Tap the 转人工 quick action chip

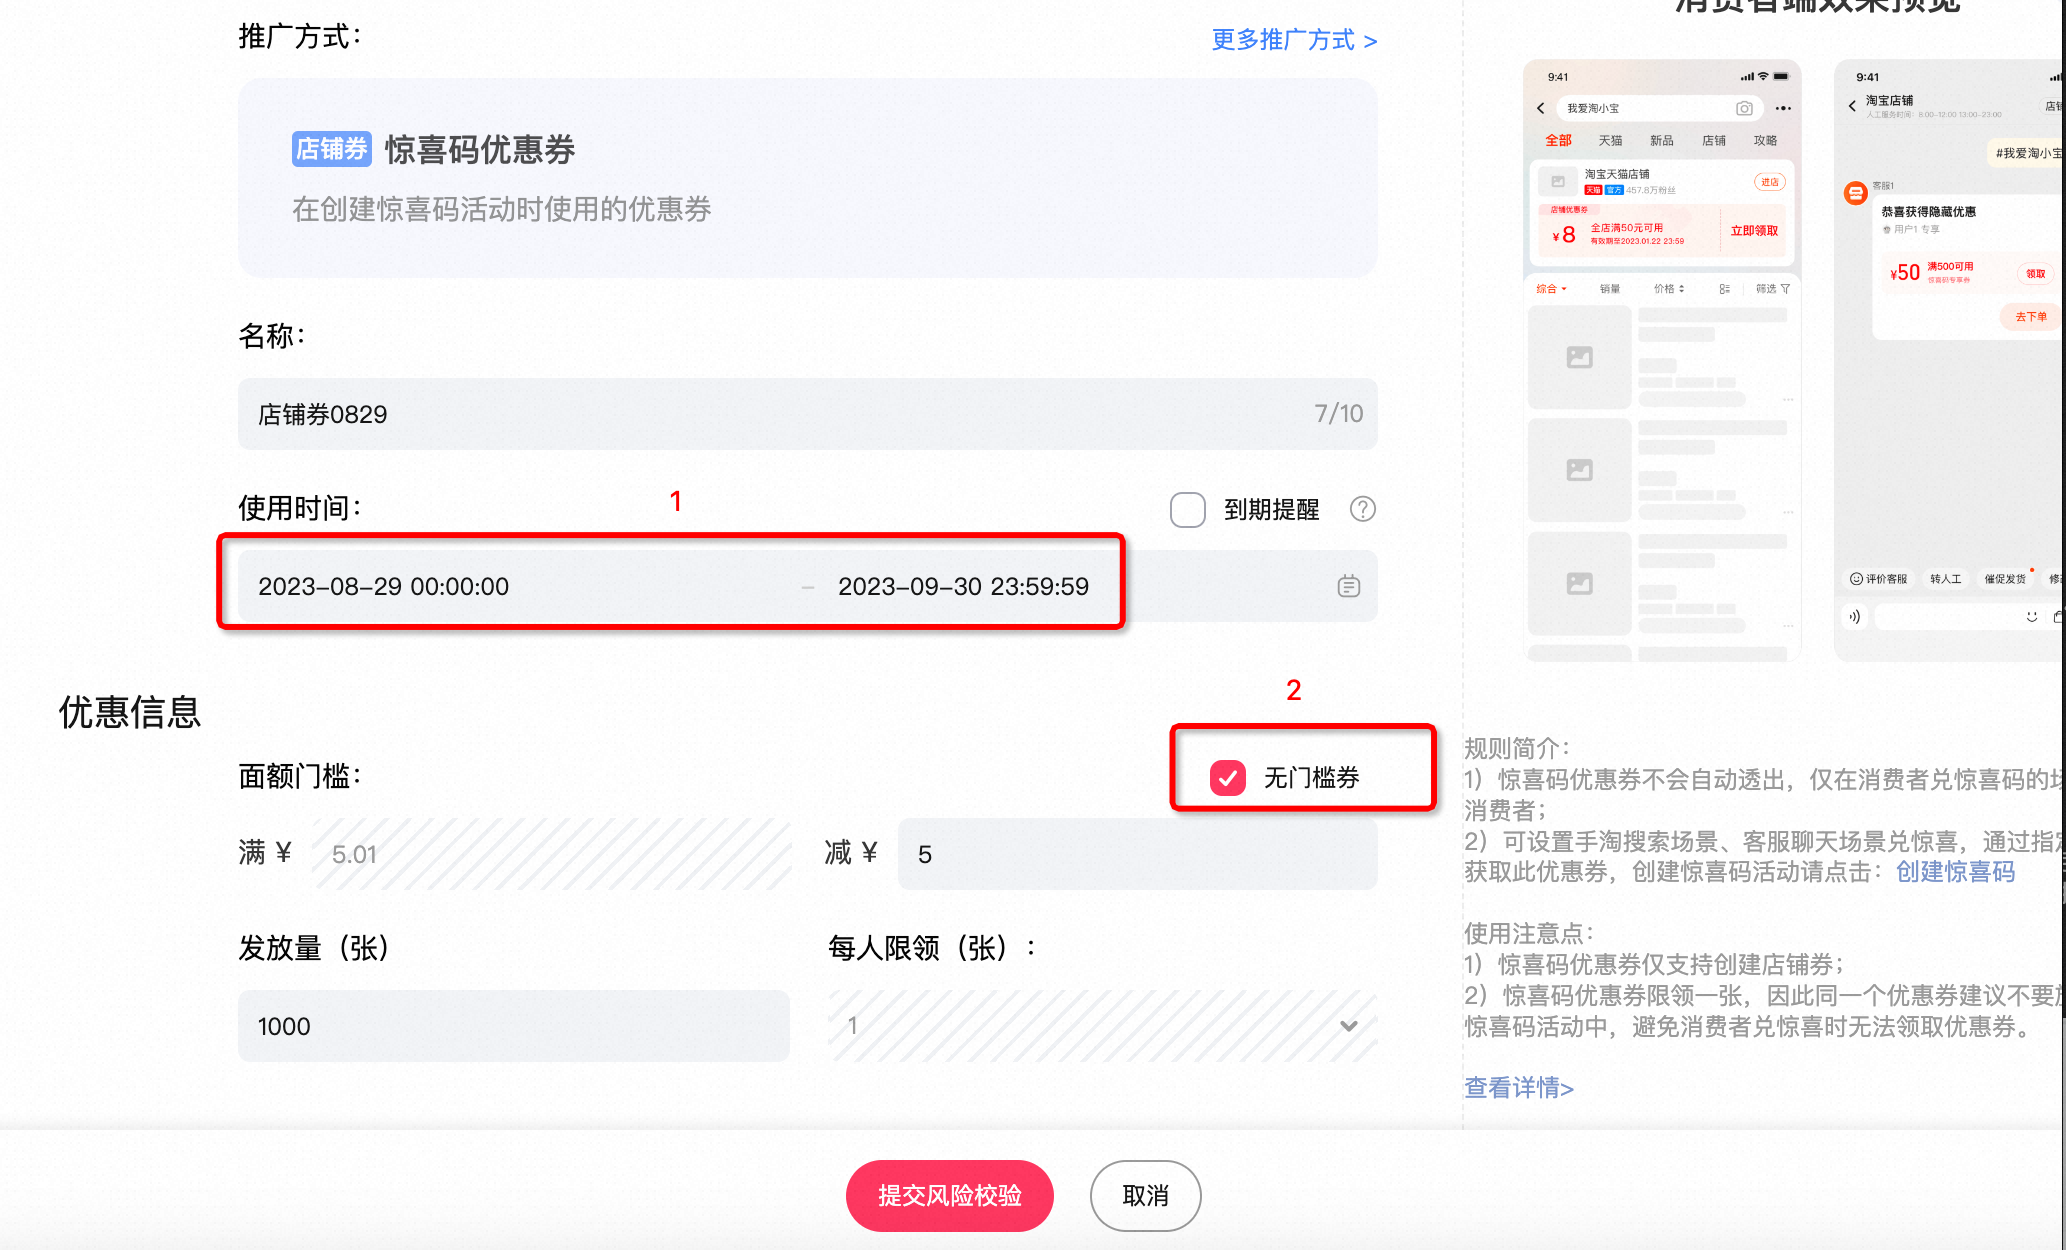pos(1945,579)
